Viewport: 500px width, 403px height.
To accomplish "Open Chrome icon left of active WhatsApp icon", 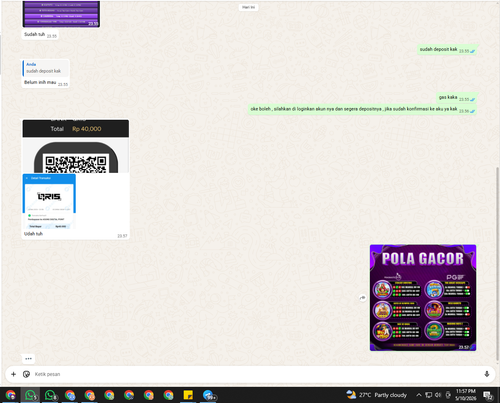I will pyautogui.click(x=11, y=395).
